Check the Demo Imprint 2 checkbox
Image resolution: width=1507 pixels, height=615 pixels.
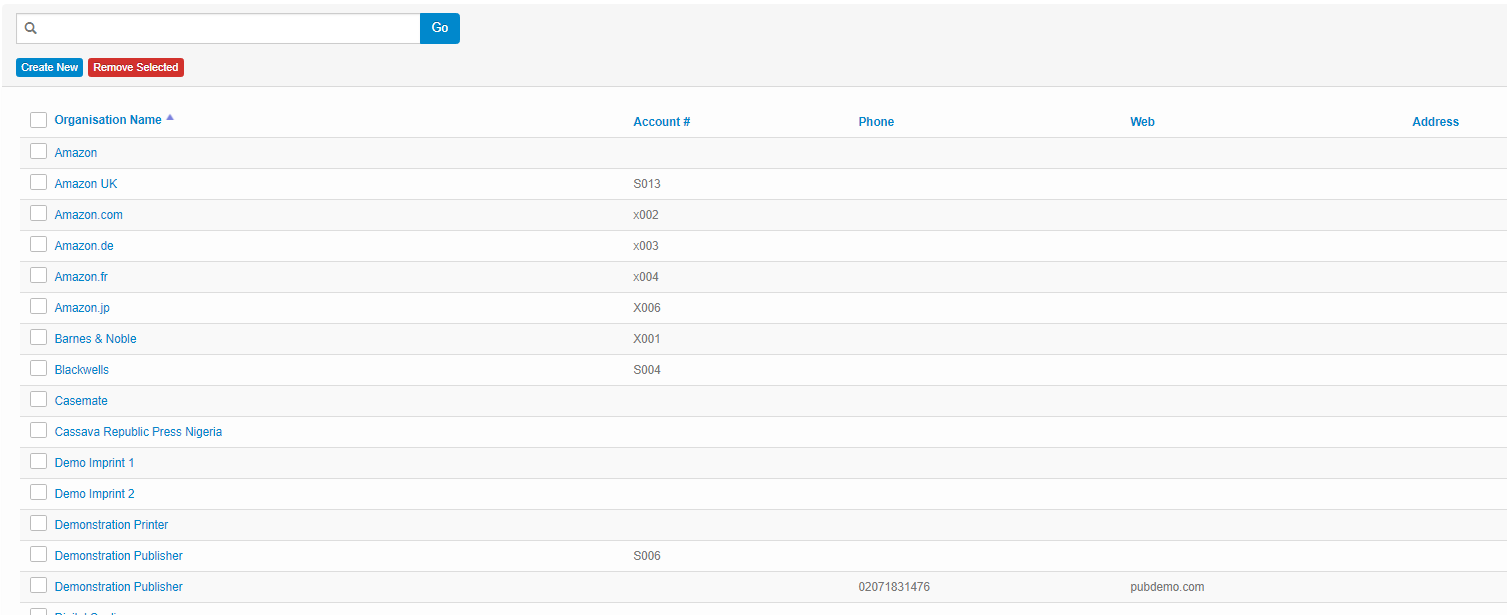38,492
